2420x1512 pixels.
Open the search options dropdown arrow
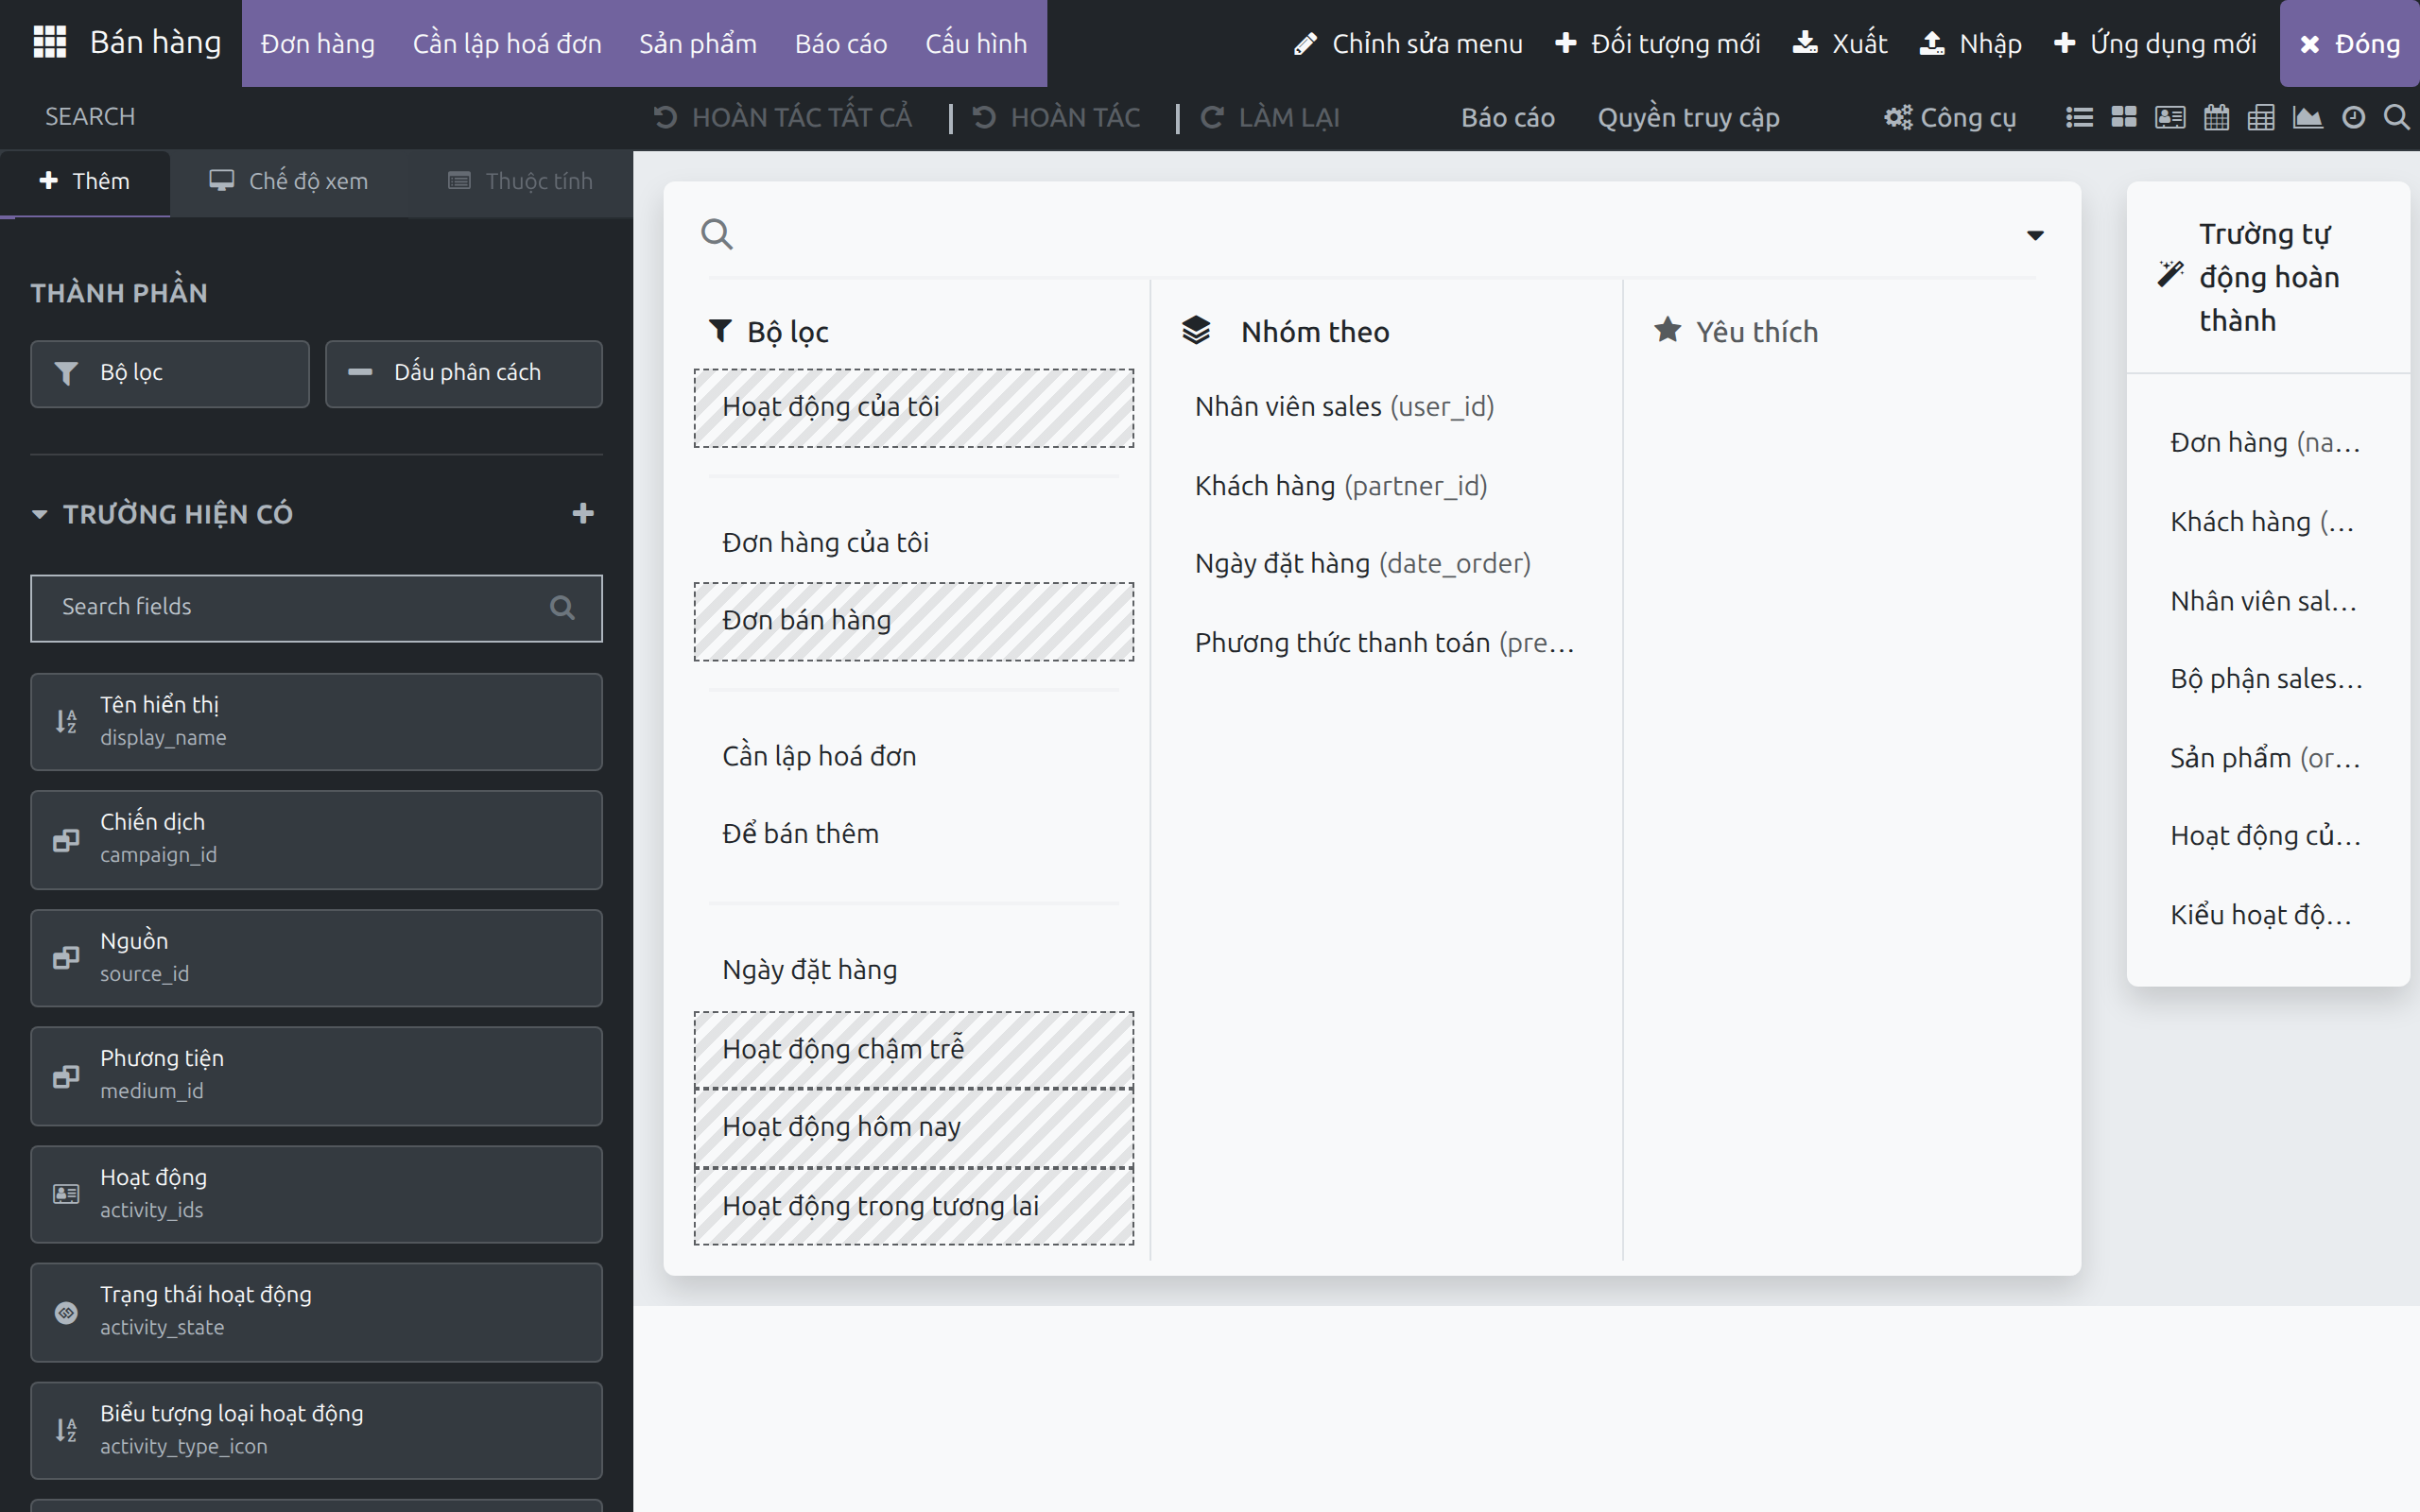(x=2035, y=235)
